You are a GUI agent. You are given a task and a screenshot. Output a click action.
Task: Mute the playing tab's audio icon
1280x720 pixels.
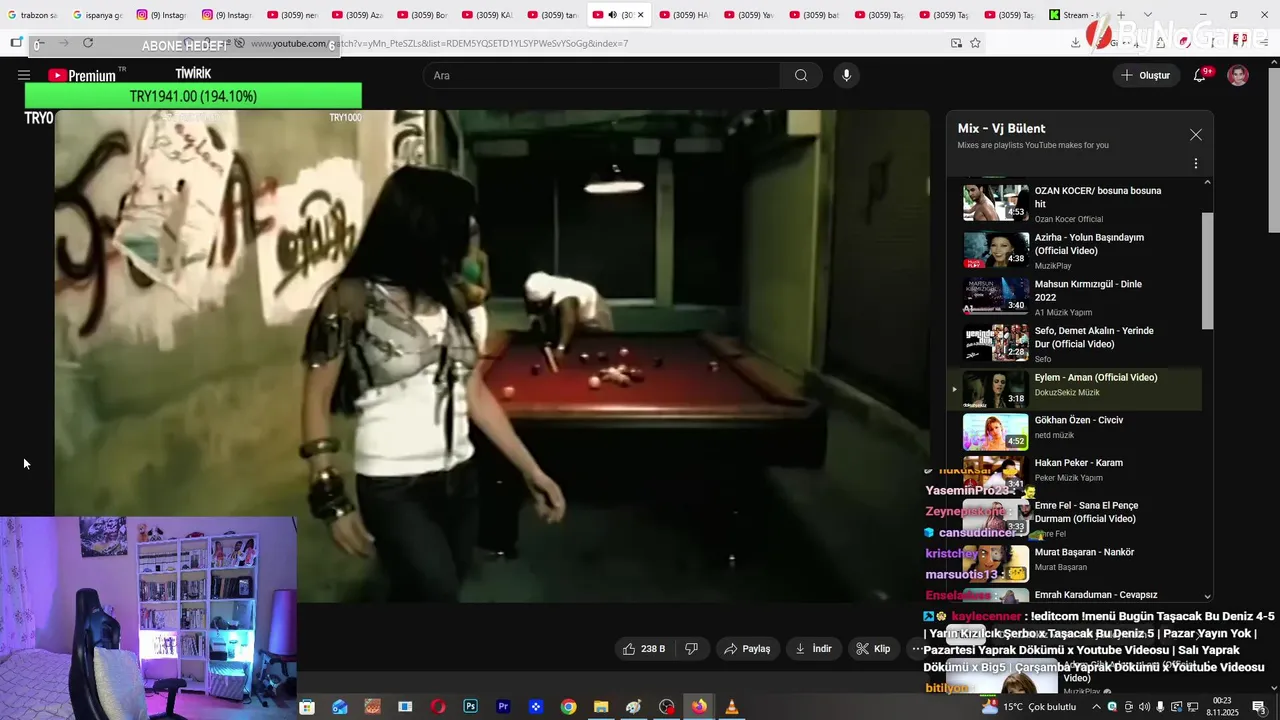click(x=612, y=15)
